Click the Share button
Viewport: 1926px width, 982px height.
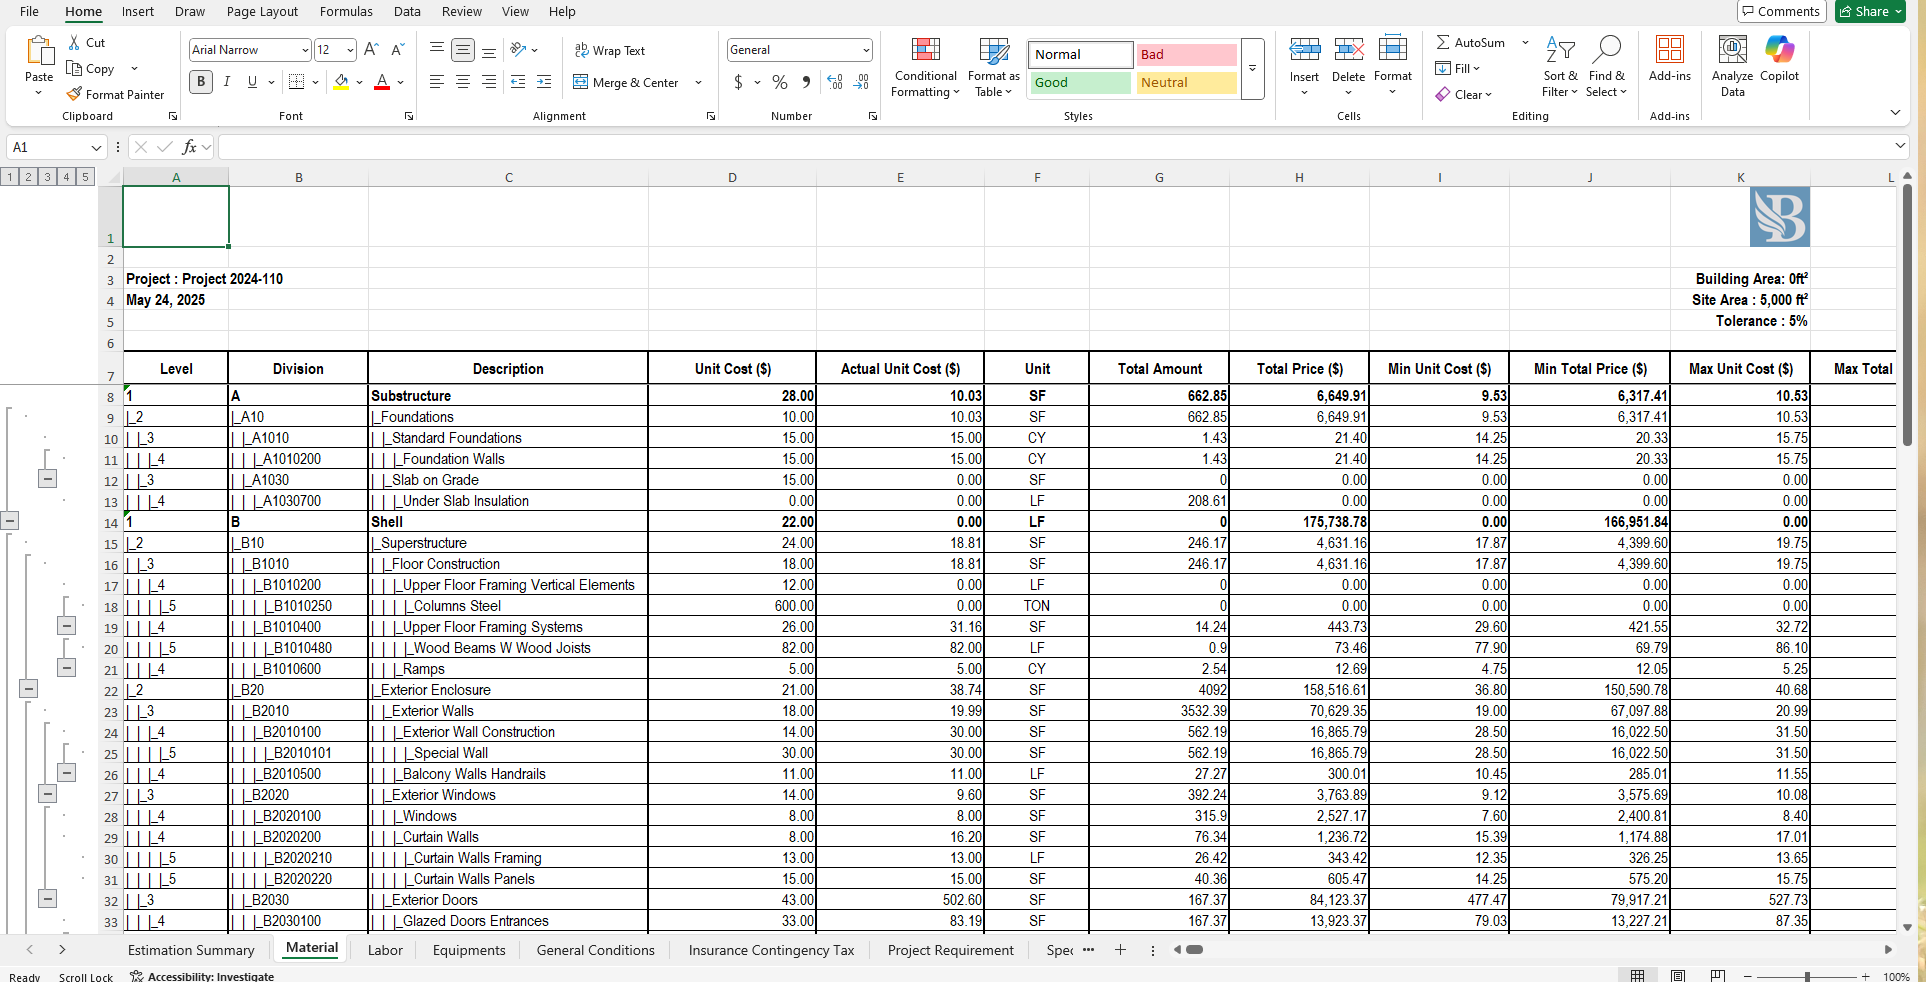click(1870, 12)
